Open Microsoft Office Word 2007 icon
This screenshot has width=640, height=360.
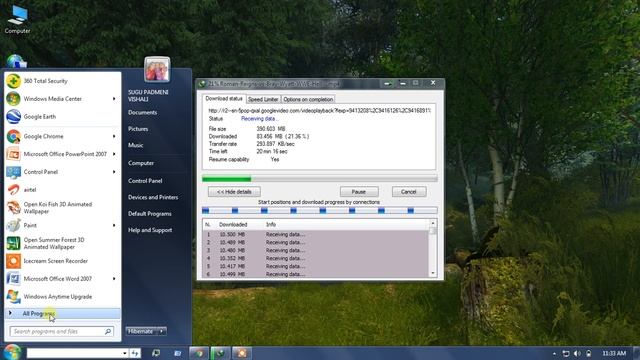coord(13,279)
